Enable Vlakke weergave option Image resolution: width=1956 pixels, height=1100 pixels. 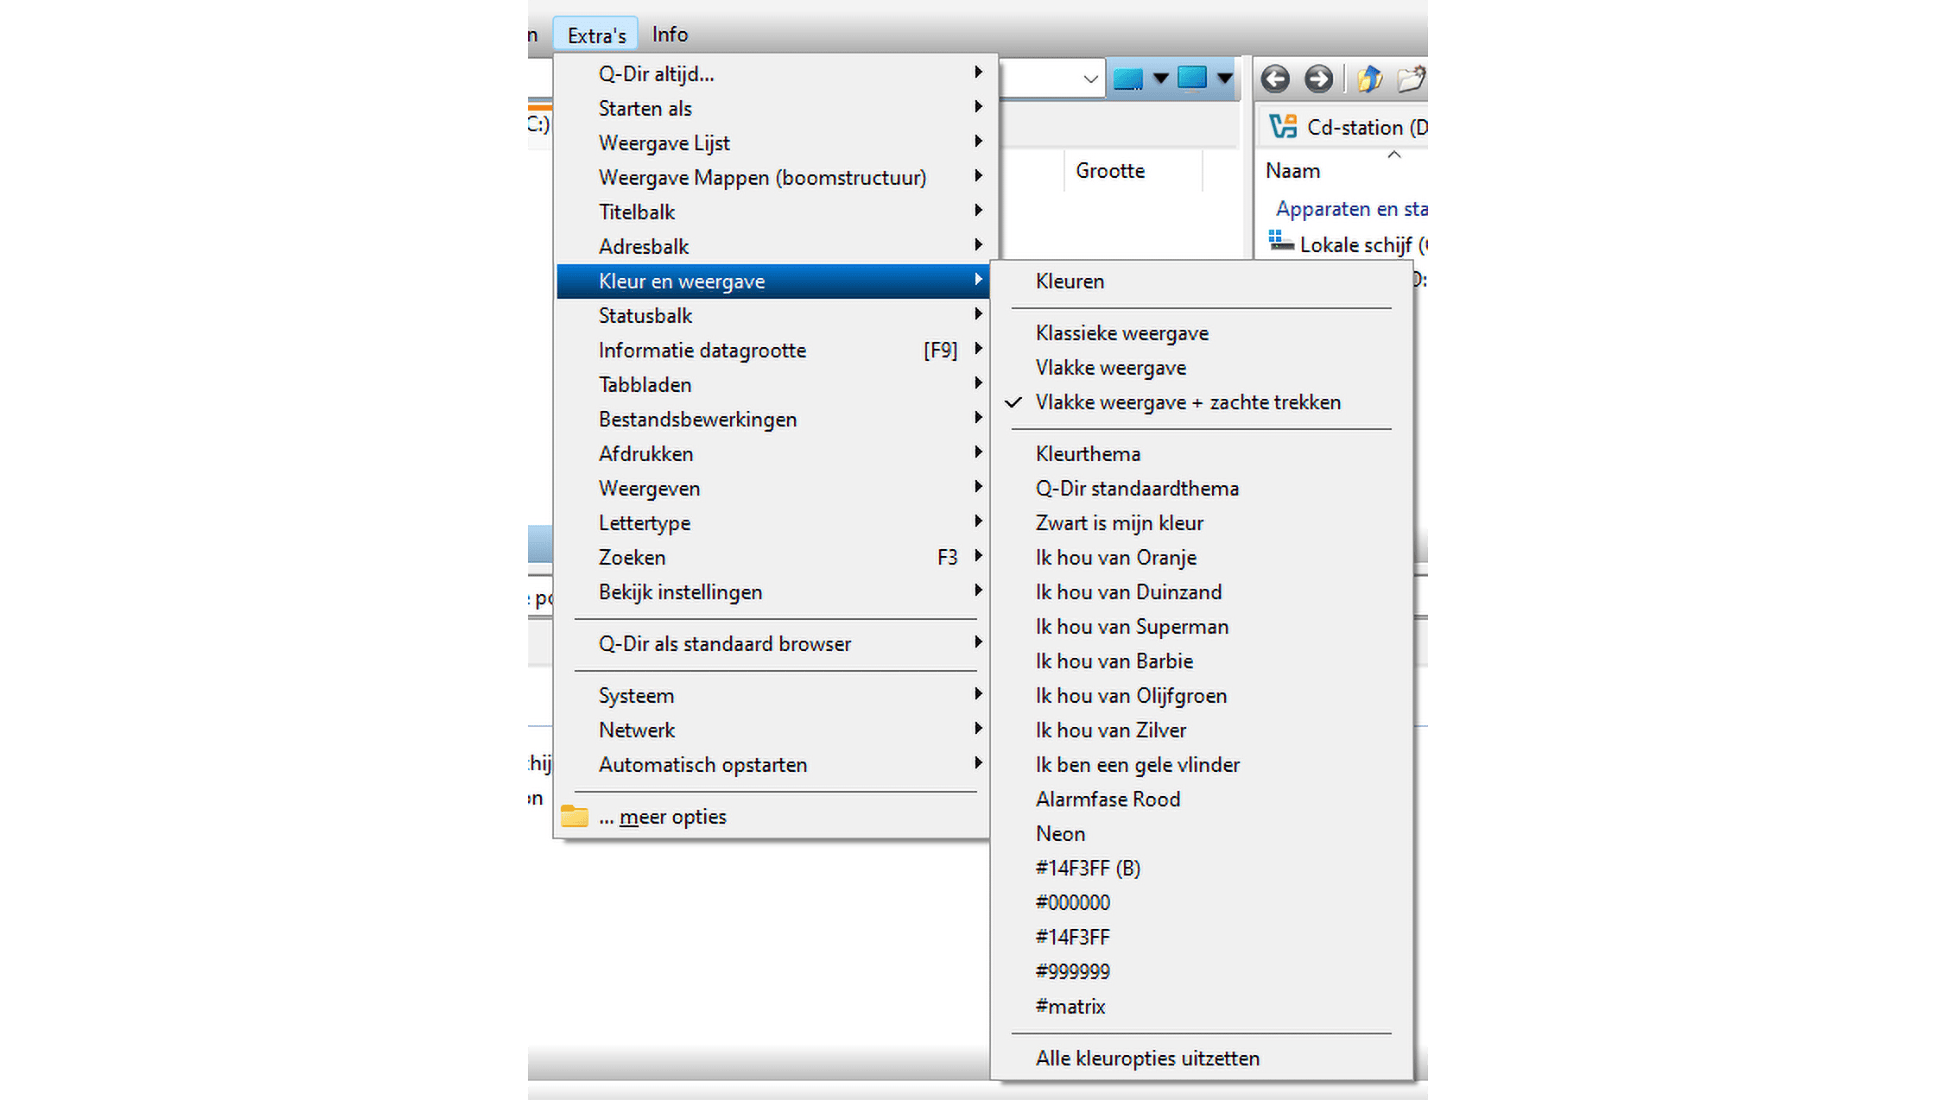1111,368
